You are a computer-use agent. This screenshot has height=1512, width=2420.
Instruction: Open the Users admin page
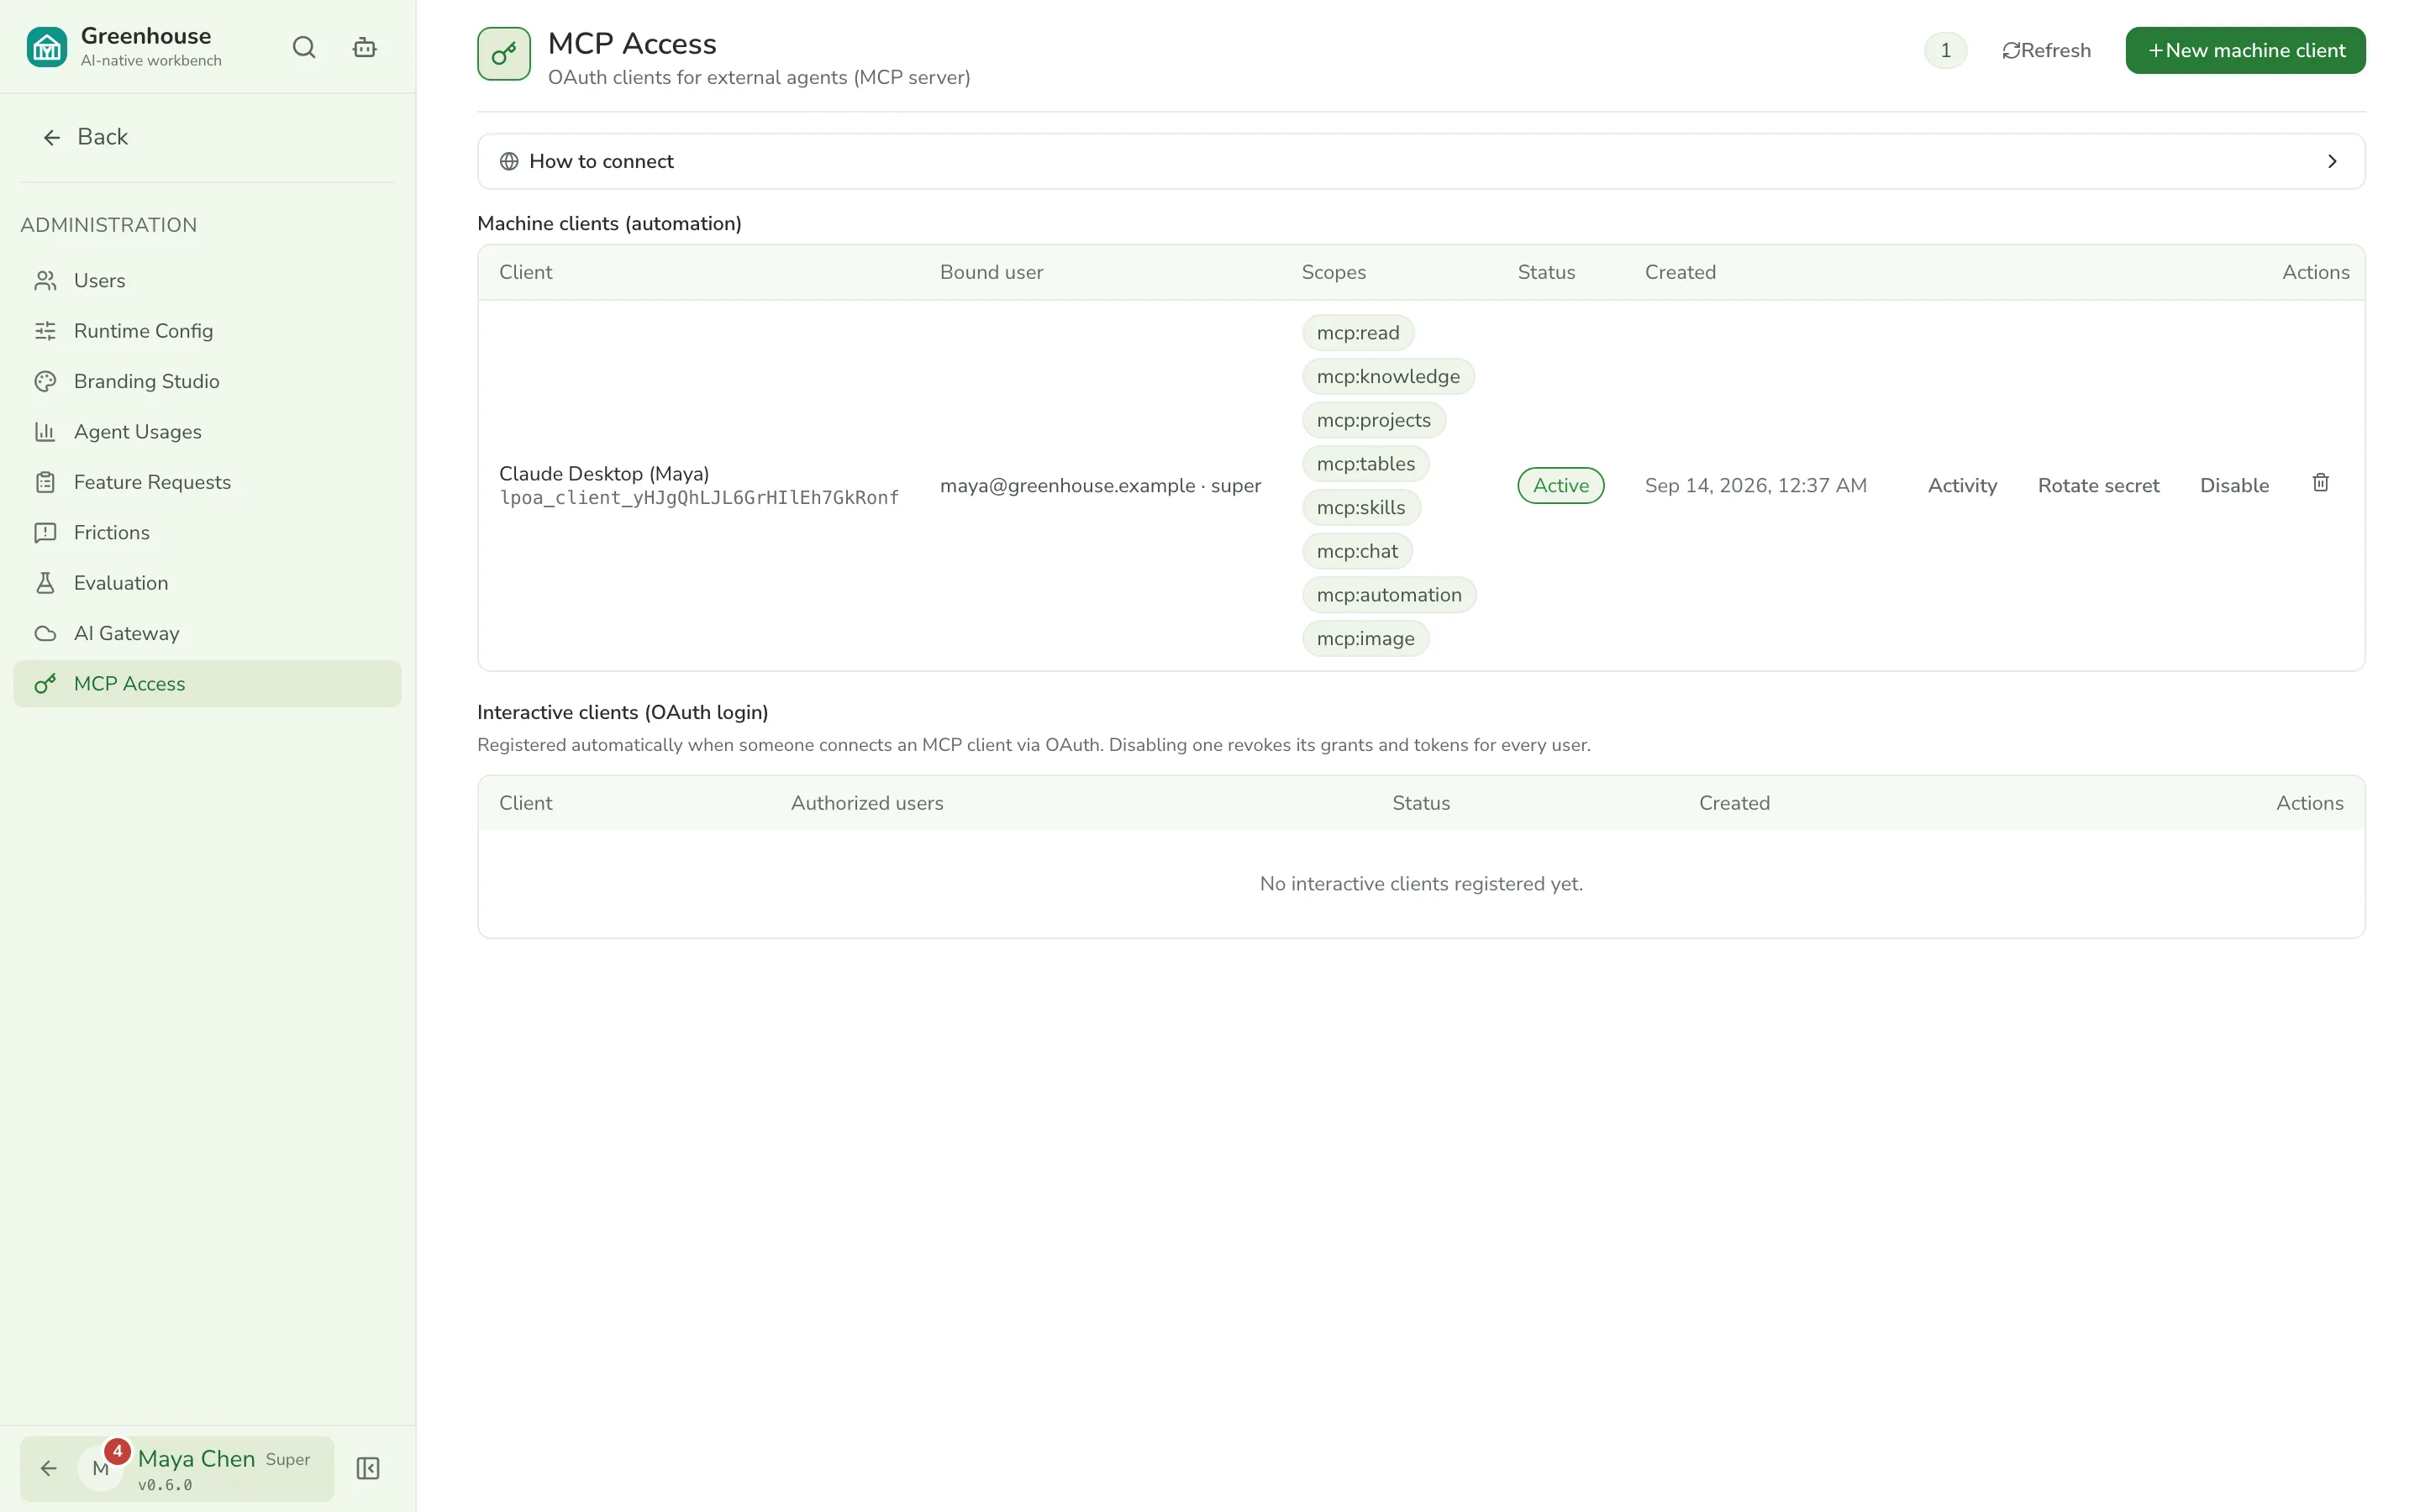[x=207, y=281]
